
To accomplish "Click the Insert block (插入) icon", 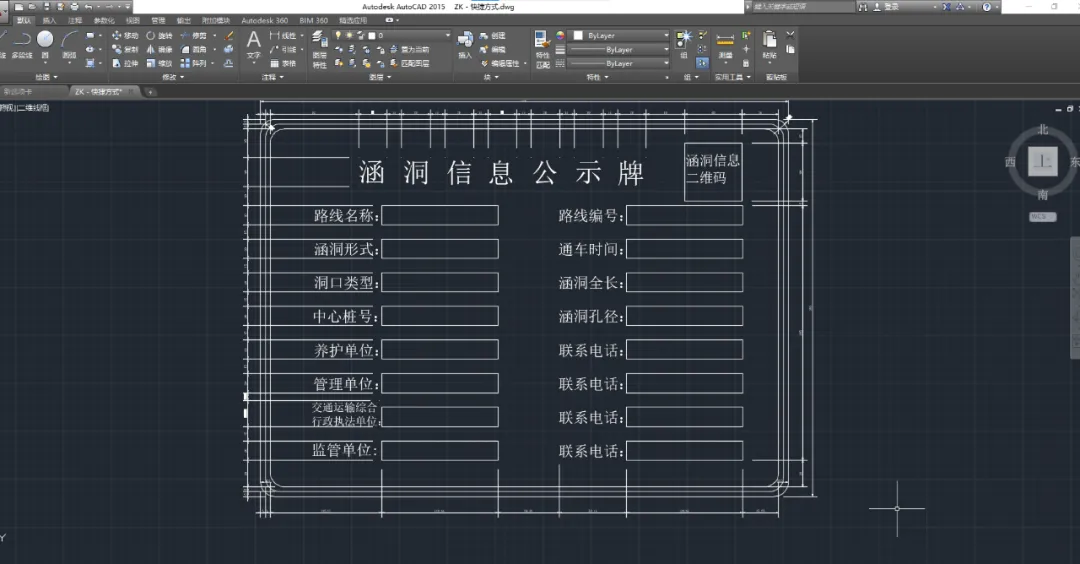I will pos(466,45).
